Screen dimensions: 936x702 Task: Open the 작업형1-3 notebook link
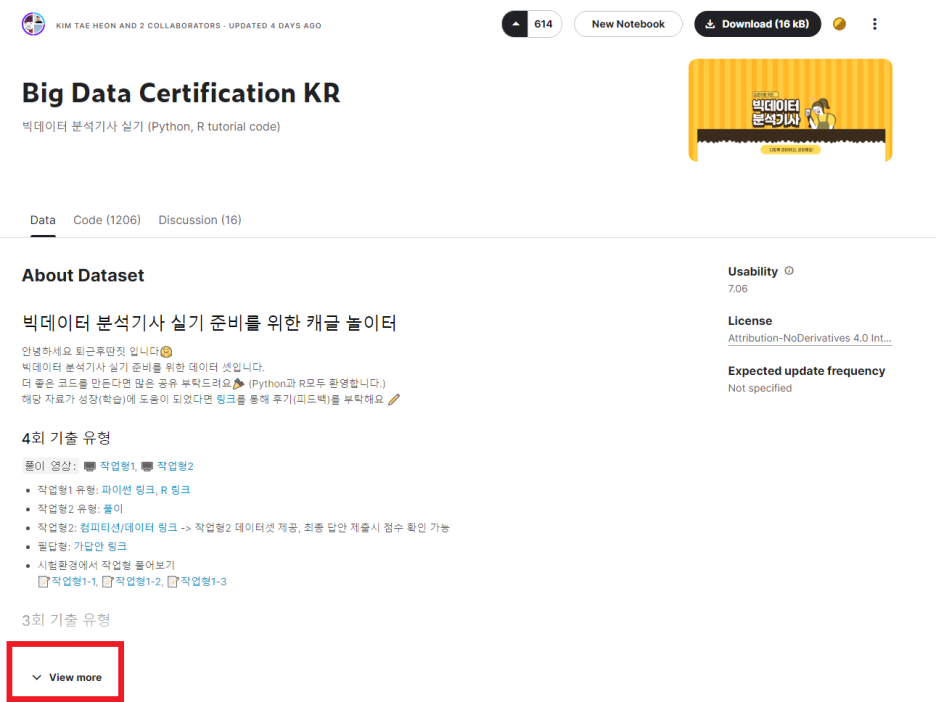tap(204, 581)
